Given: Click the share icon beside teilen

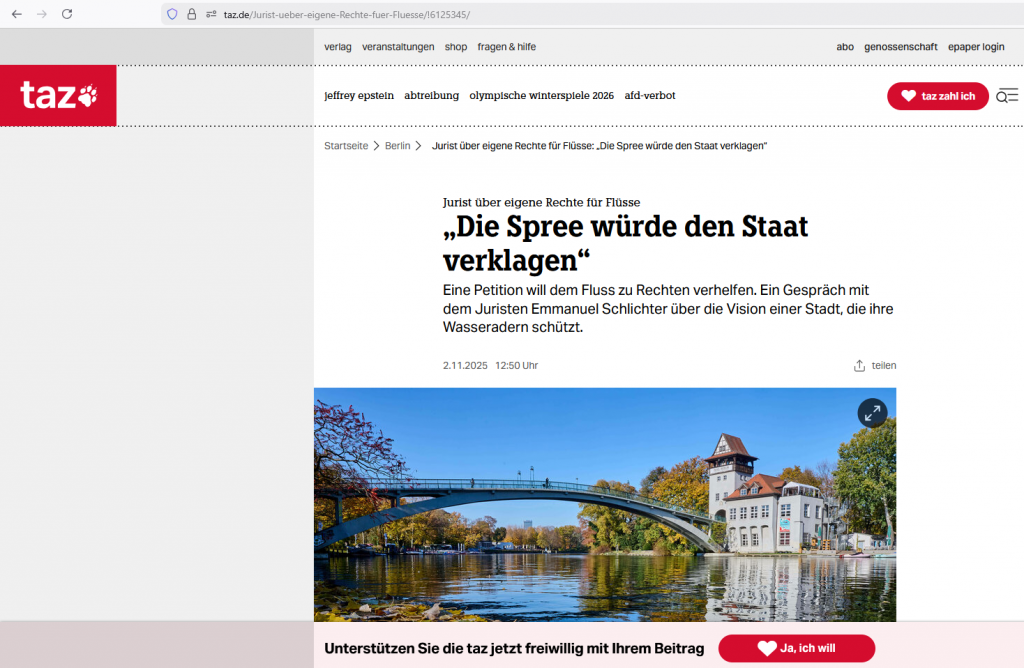Looking at the screenshot, I should coord(859,366).
